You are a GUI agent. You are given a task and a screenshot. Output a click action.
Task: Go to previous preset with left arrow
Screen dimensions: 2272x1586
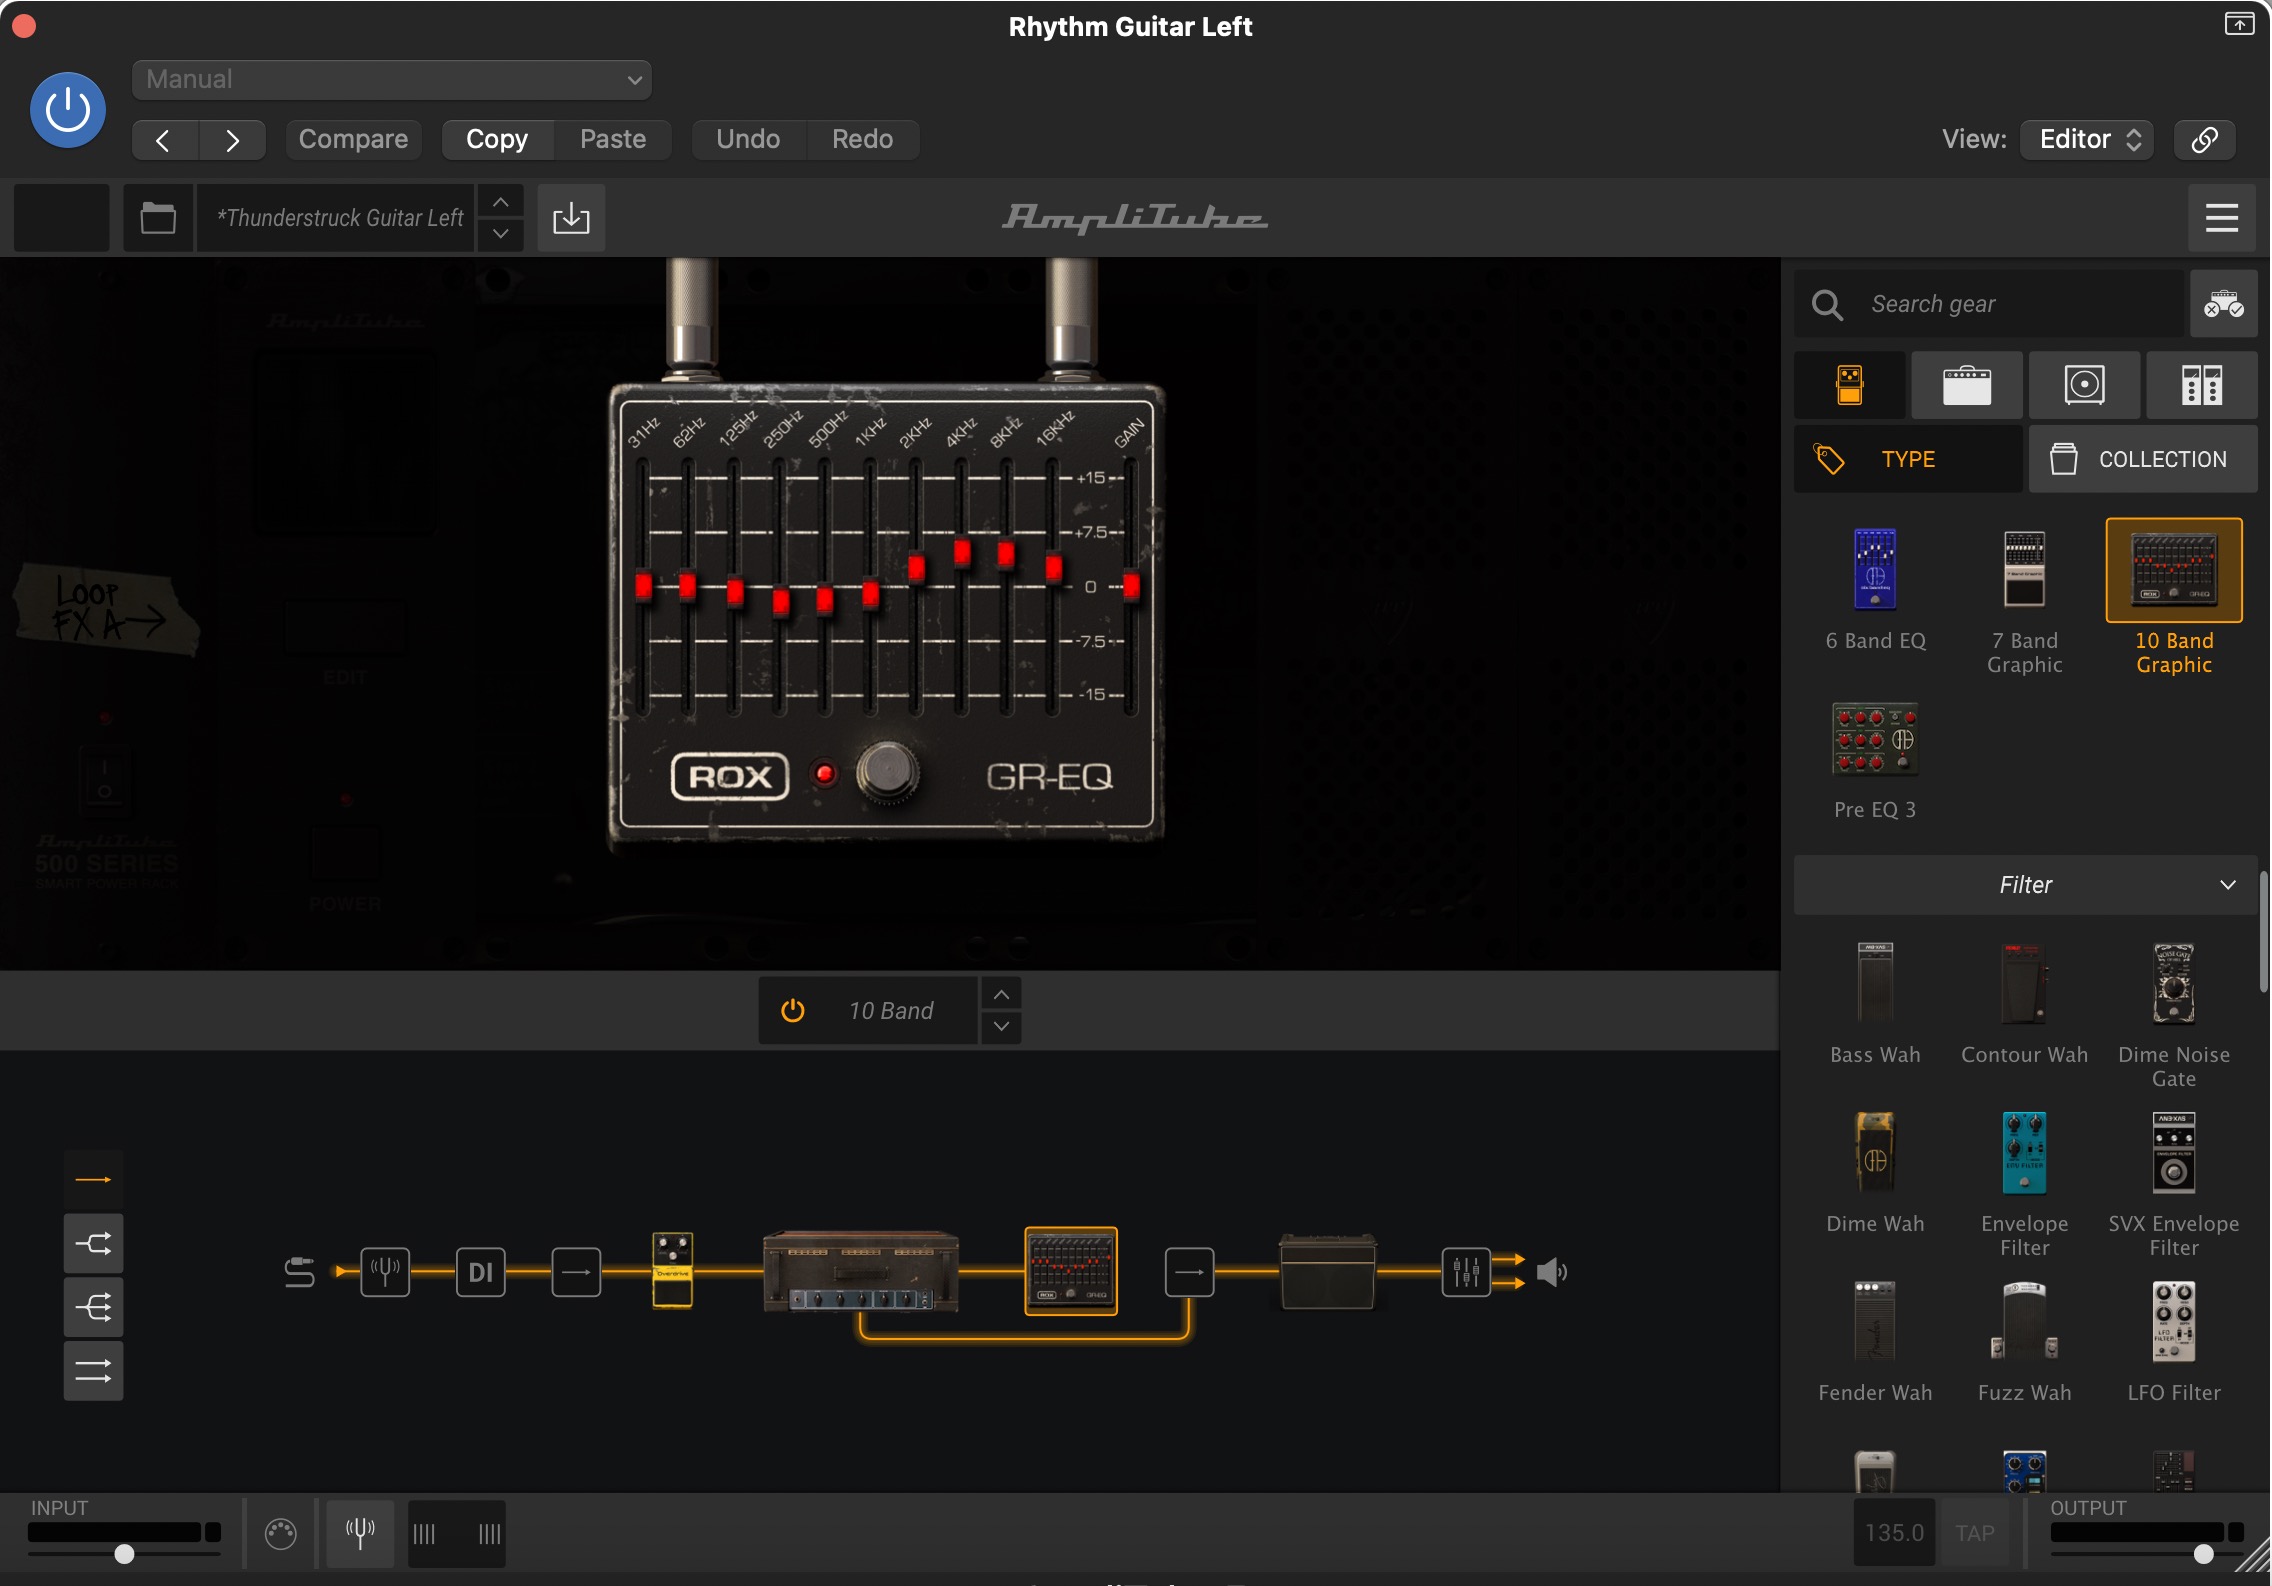point(164,140)
